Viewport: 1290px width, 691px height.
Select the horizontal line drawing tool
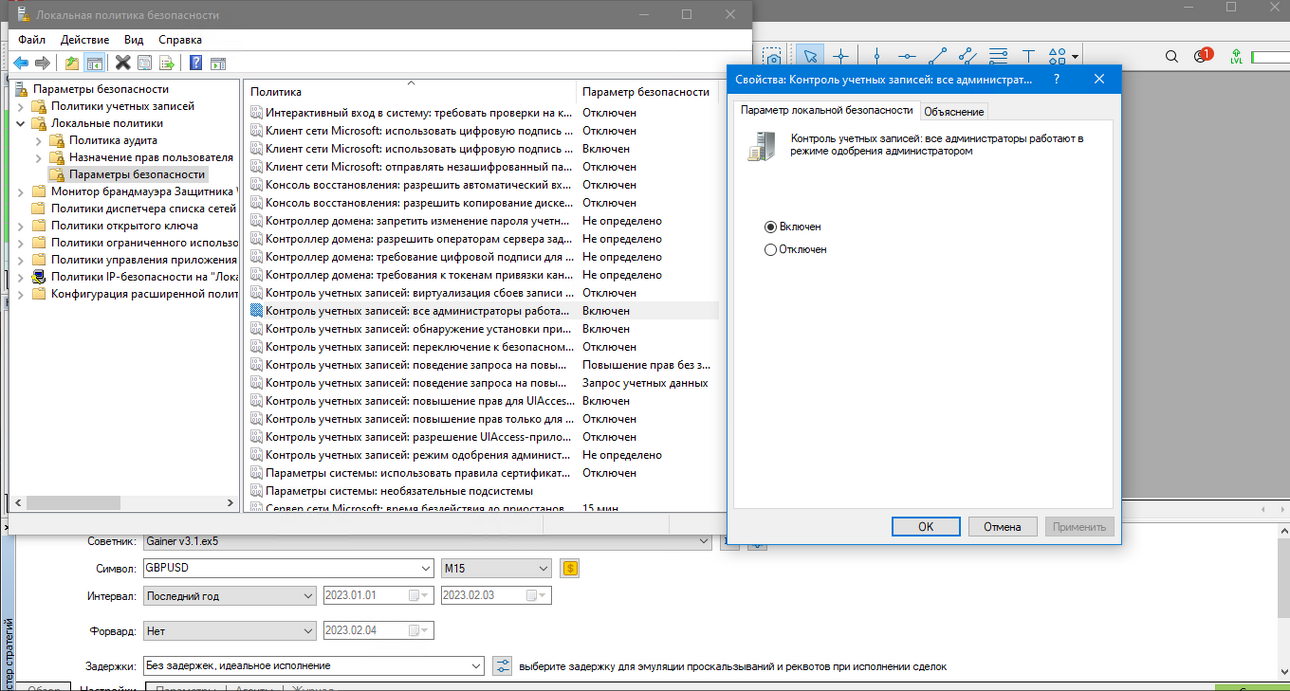pos(906,57)
